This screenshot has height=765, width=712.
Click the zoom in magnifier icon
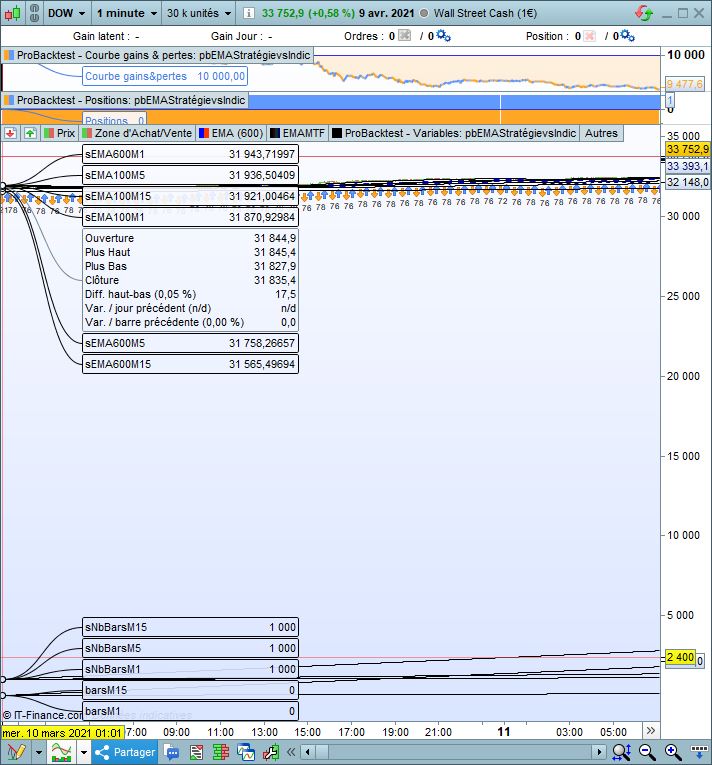pyautogui.click(x=673, y=752)
